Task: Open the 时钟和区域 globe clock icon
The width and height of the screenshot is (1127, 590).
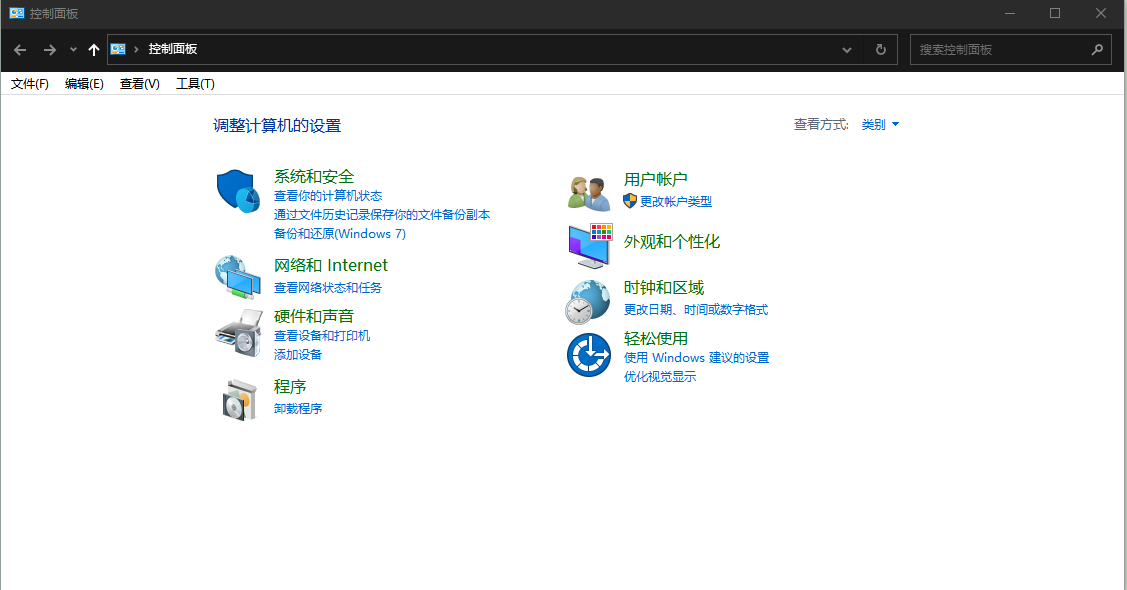Action: [x=588, y=303]
